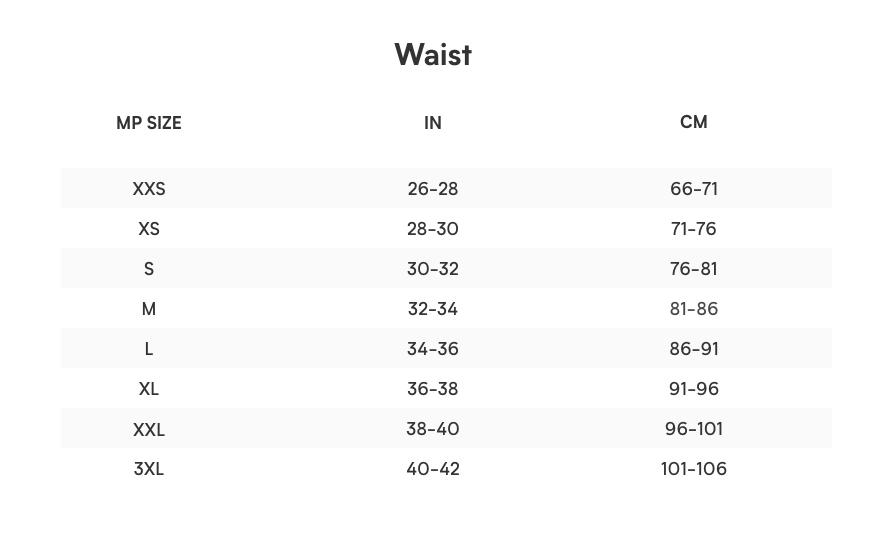
Task: Click the S size label
Action: (x=149, y=269)
